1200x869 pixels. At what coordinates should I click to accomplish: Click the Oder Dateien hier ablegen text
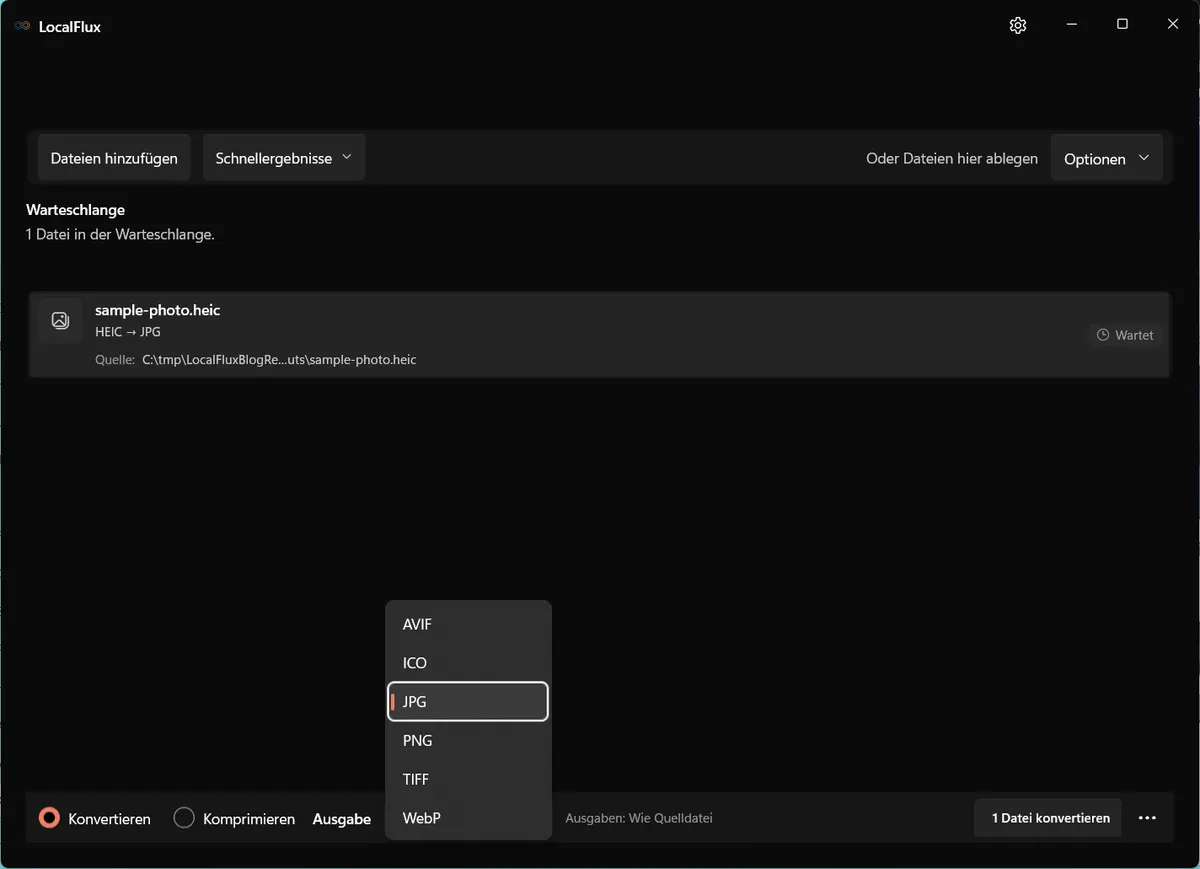[x=952, y=158]
